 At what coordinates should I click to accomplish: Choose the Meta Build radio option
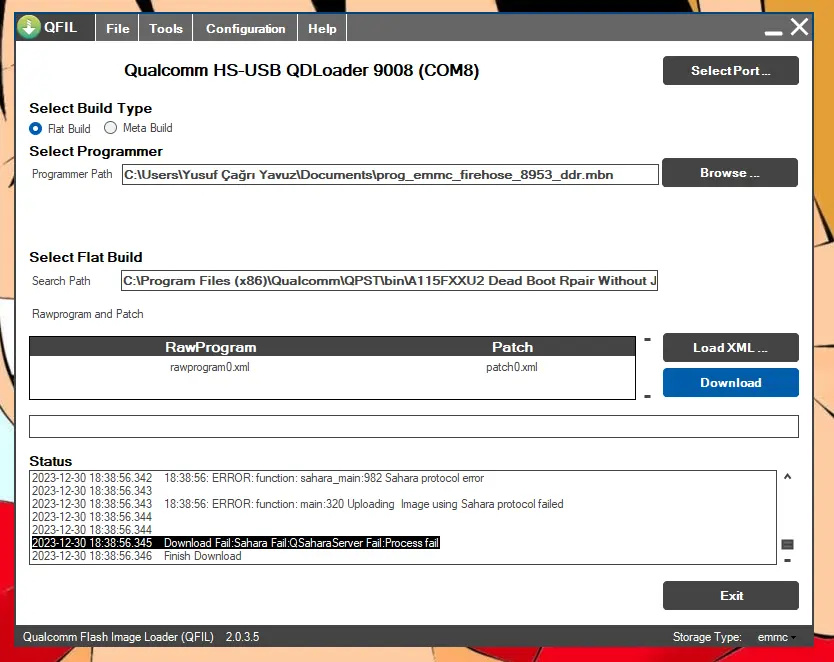point(110,128)
